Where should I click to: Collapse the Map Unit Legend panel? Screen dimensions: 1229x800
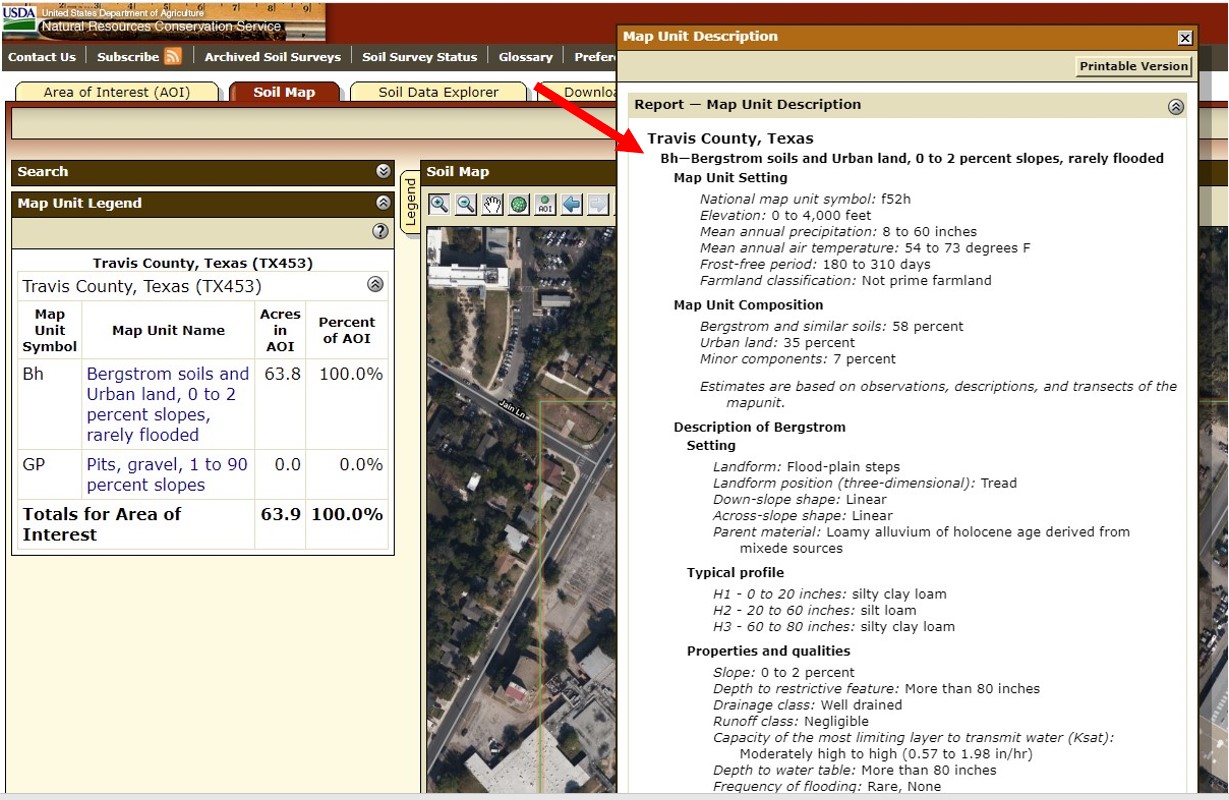click(x=383, y=203)
